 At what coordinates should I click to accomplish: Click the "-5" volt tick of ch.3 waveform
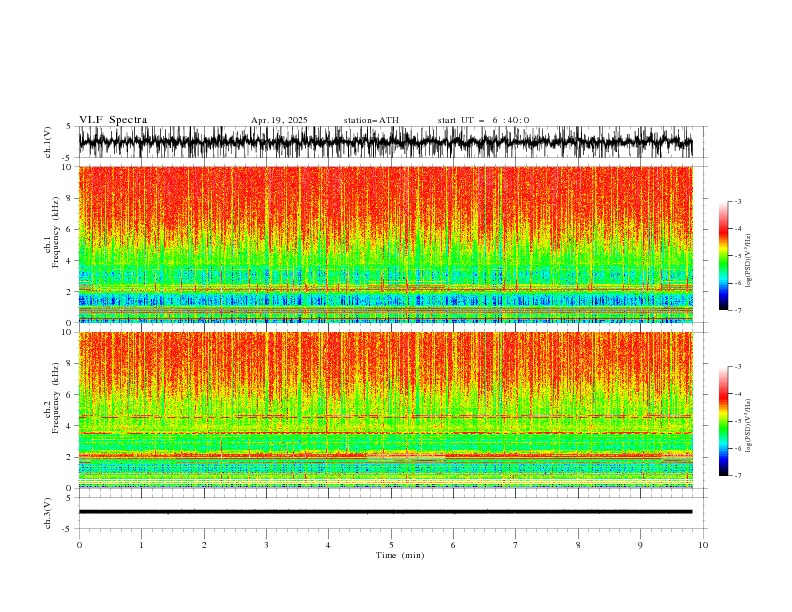click(67, 529)
